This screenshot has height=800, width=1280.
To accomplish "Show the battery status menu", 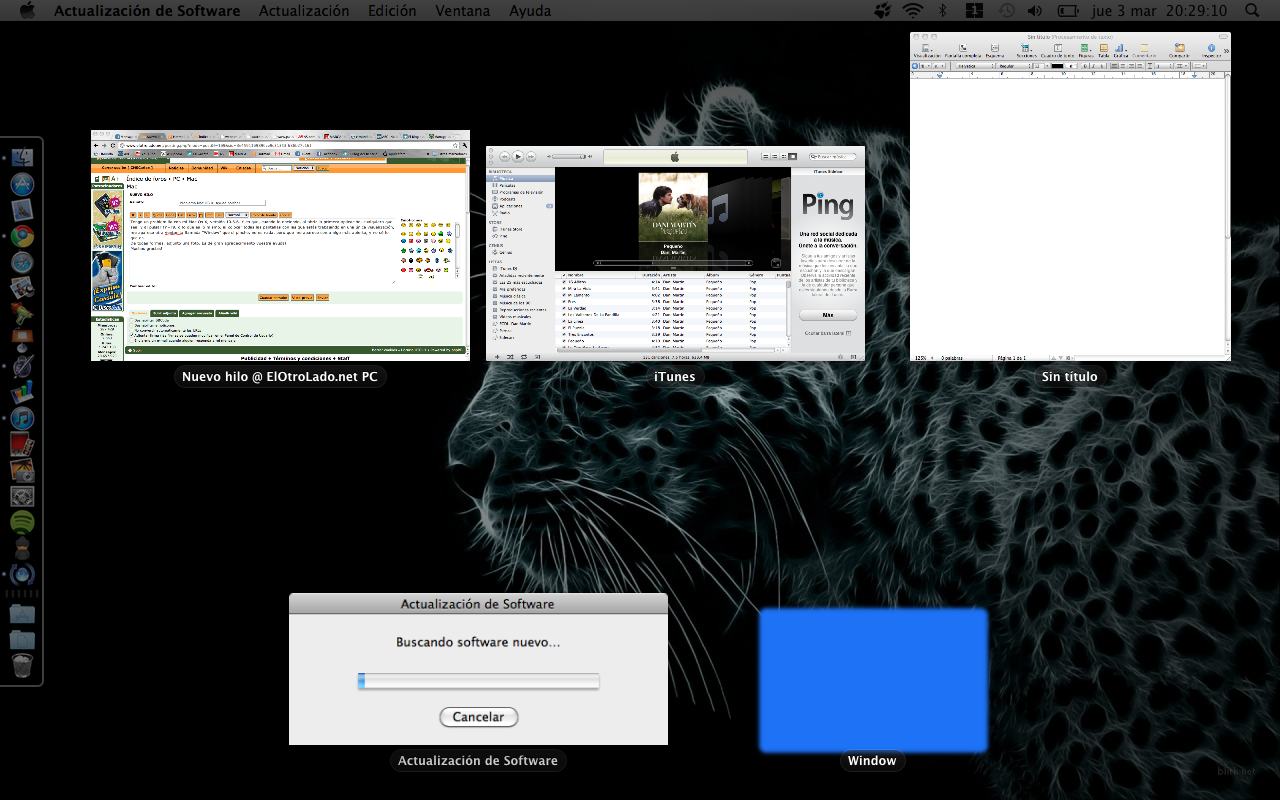I will click(x=1068, y=11).
